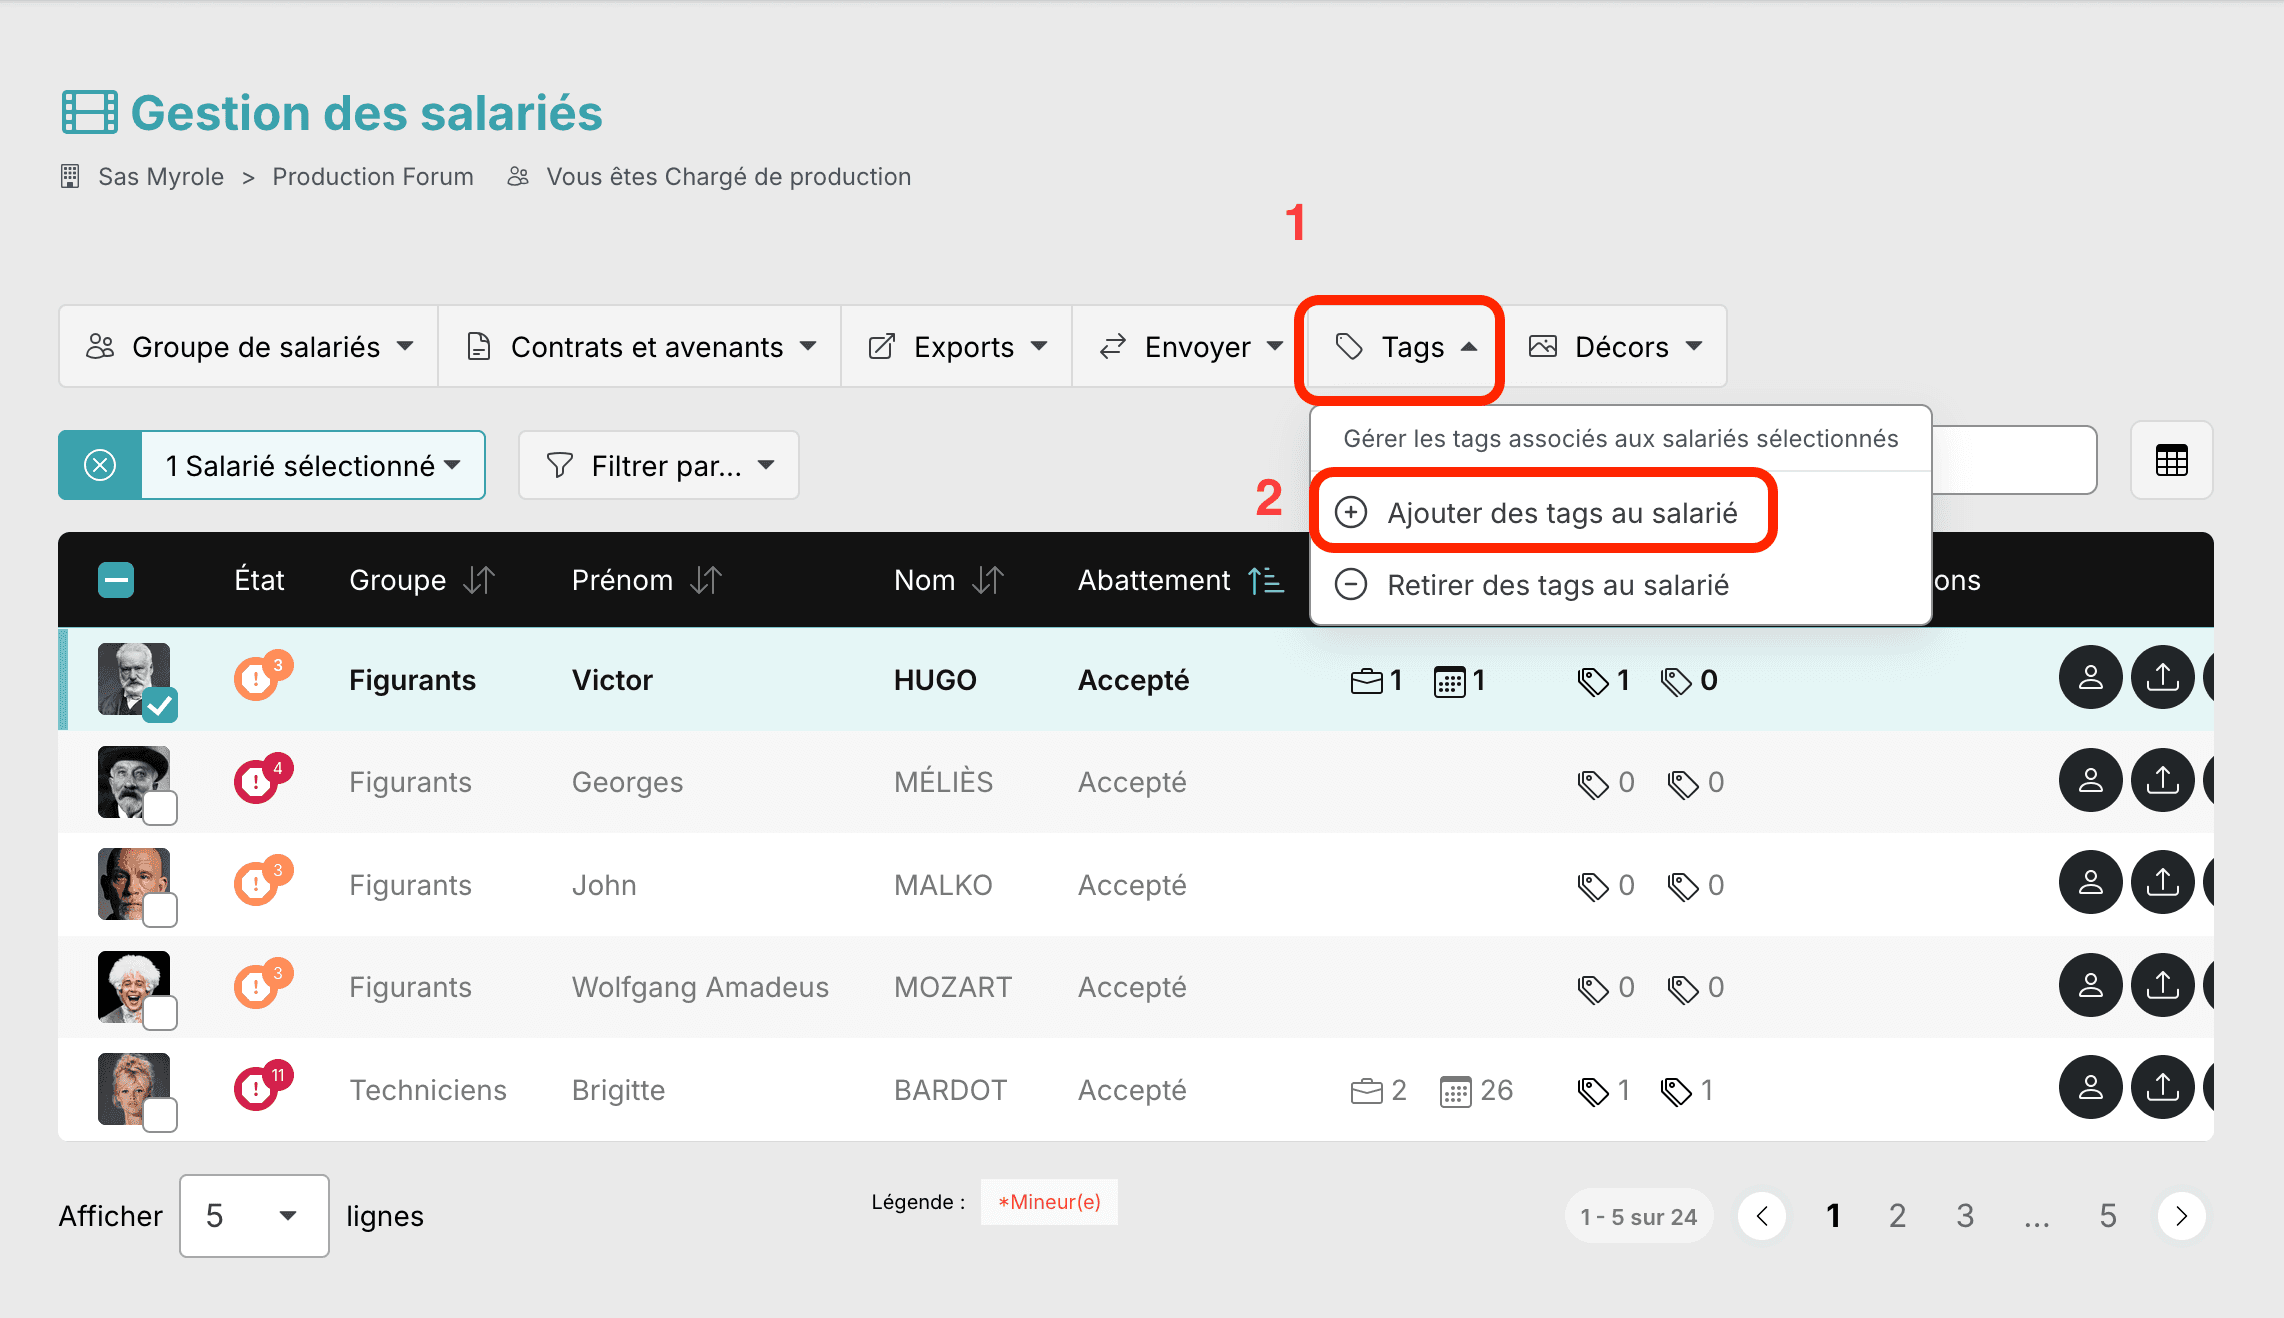Click the red alert badge for Georges MÉLIÈS
The width and height of the screenshot is (2284, 1318).
262,779
